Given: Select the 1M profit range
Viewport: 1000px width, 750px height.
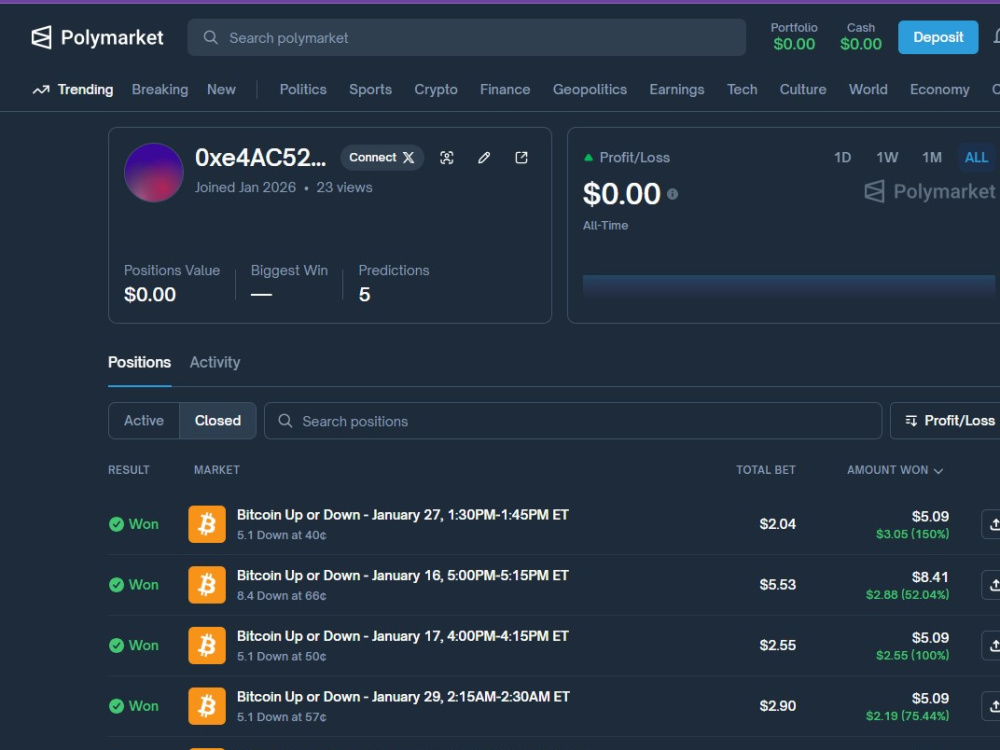Looking at the screenshot, I should 932,158.
